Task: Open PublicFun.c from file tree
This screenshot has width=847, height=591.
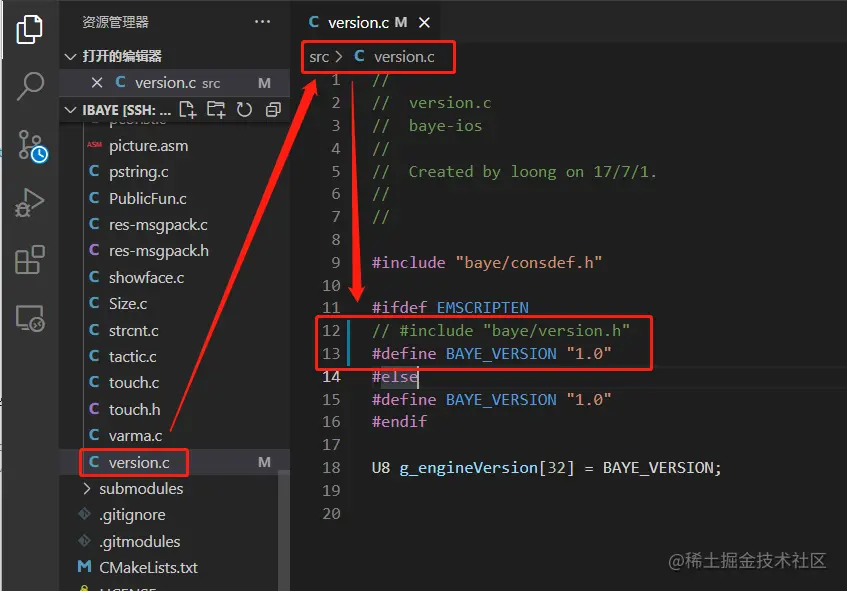Action: tap(147, 198)
